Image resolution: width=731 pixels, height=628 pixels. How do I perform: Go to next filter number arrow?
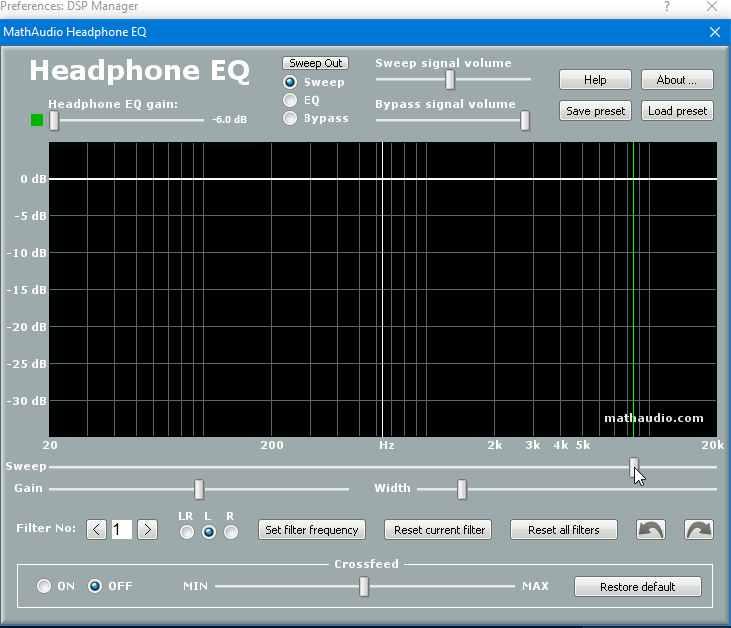click(x=147, y=530)
